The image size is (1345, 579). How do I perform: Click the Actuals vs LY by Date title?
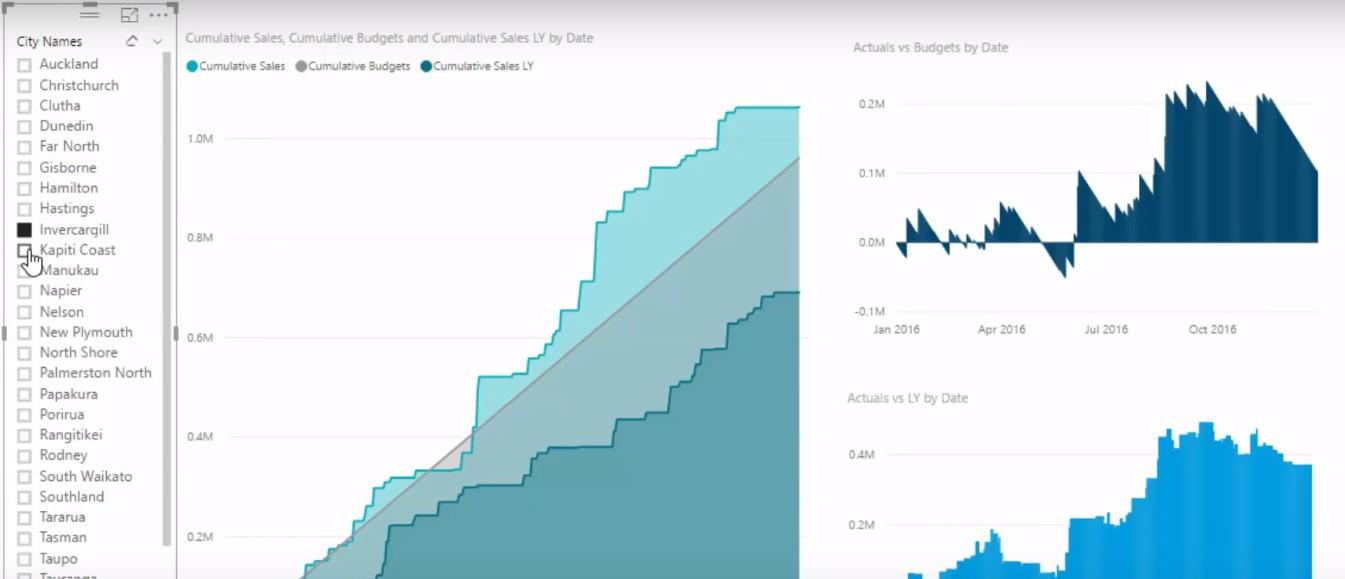click(907, 398)
